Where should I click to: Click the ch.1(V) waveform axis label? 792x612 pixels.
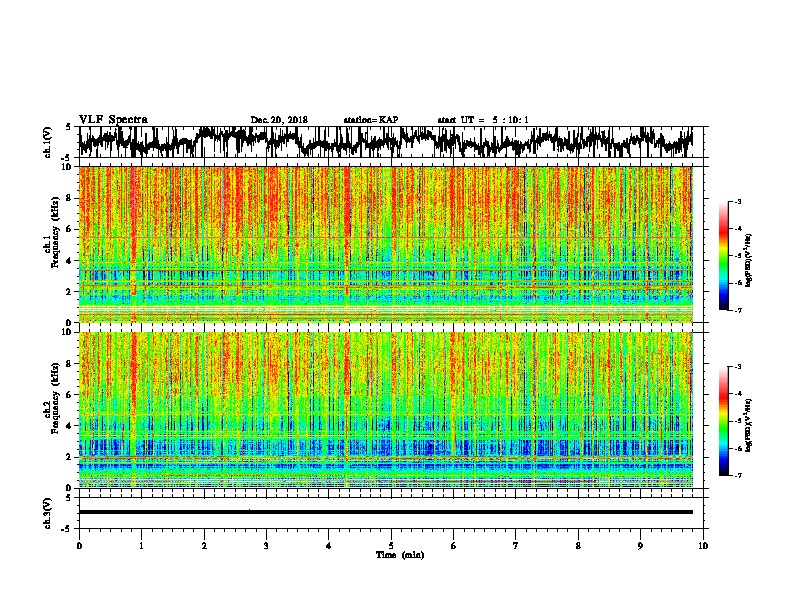click(47, 142)
